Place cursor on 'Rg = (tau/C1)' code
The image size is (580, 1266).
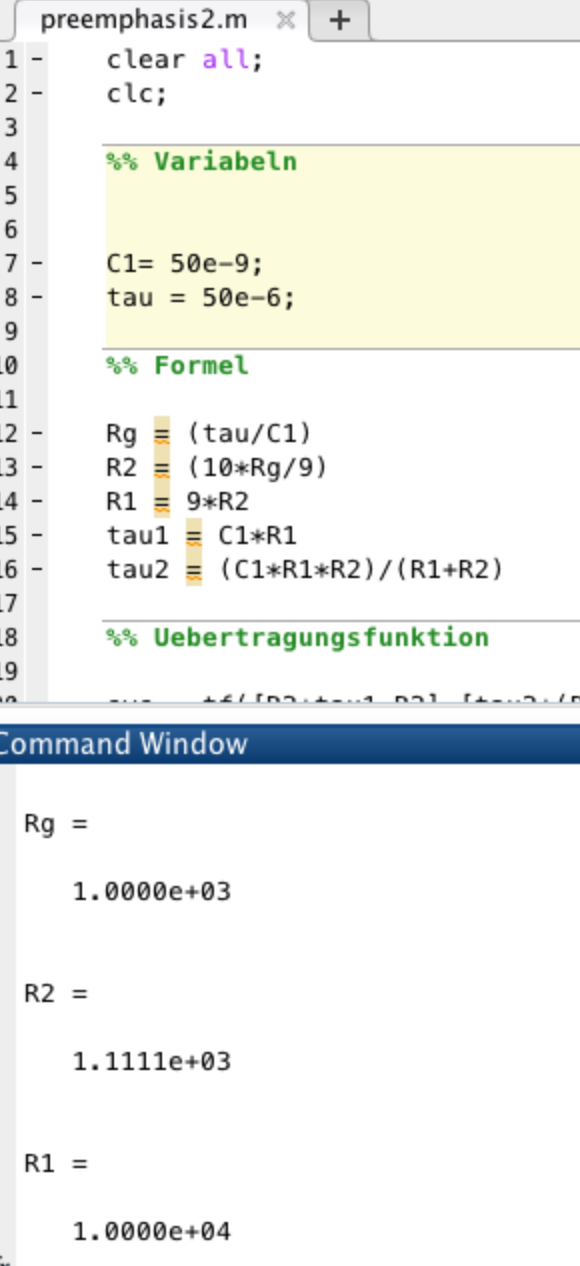pyautogui.click(x=209, y=434)
